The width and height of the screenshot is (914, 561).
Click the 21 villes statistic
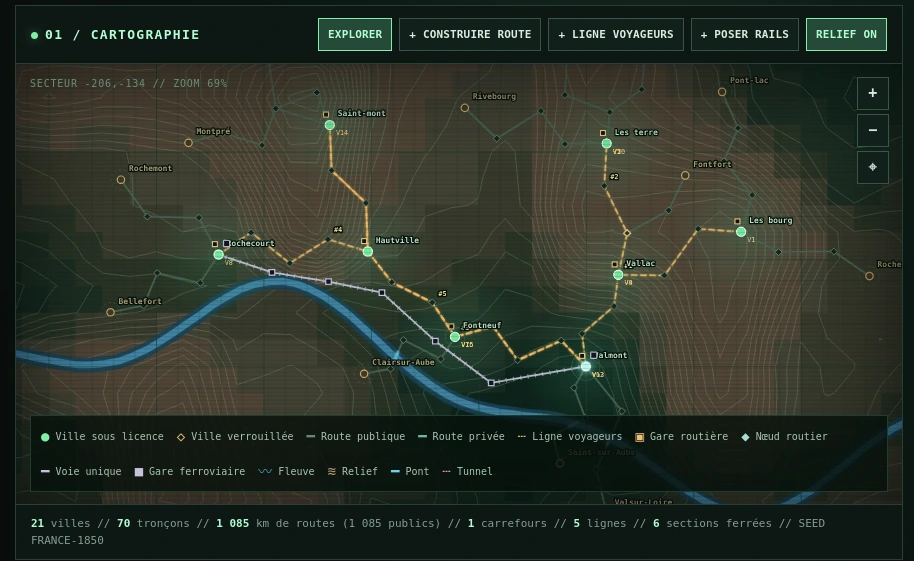point(61,523)
